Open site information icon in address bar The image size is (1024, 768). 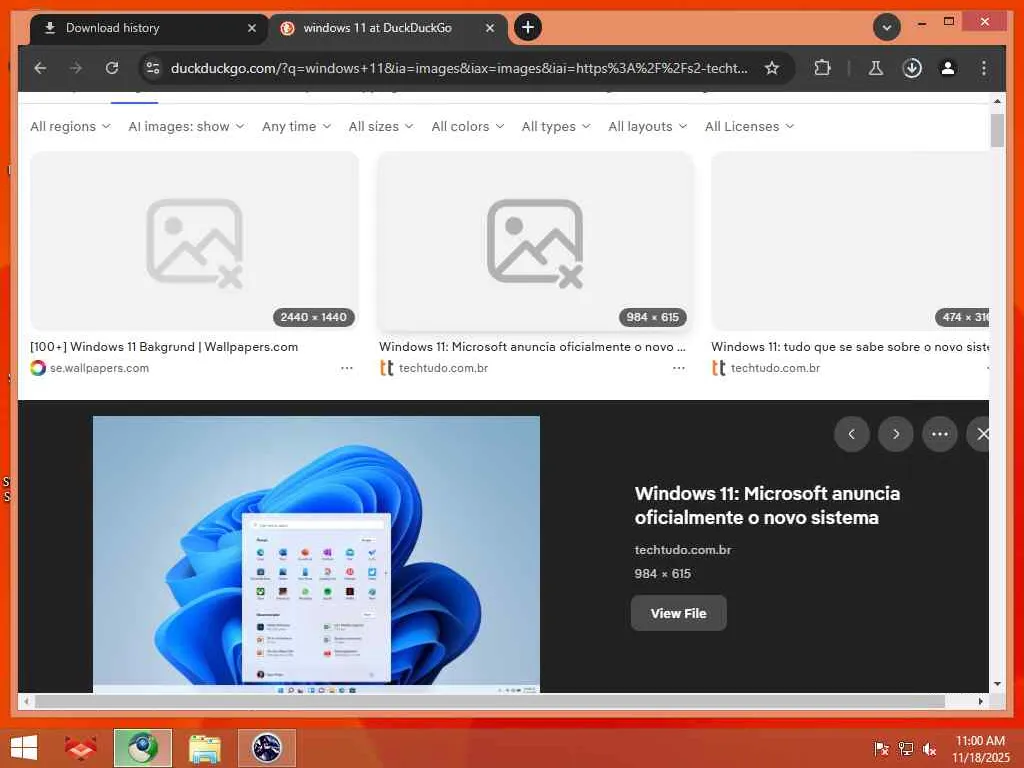pos(153,68)
